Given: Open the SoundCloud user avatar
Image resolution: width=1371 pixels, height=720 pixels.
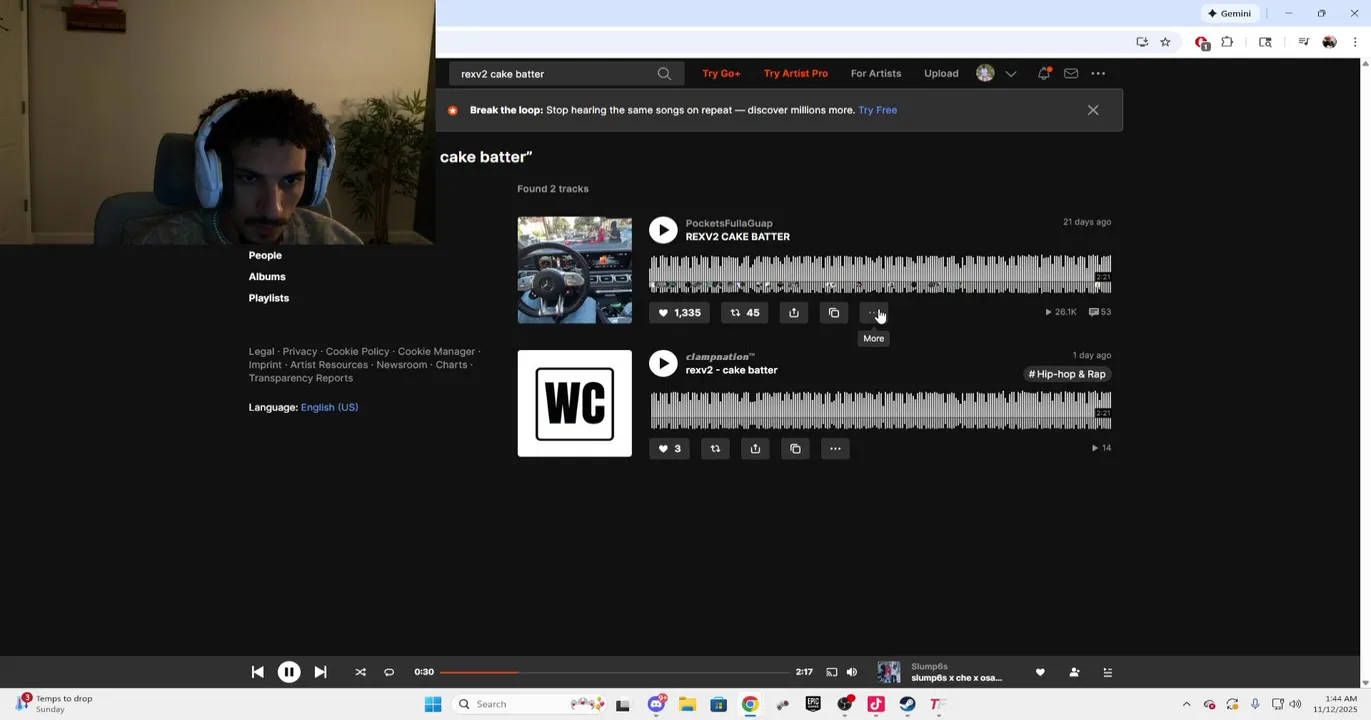Looking at the screenshot, I should (x=985, y=73).
